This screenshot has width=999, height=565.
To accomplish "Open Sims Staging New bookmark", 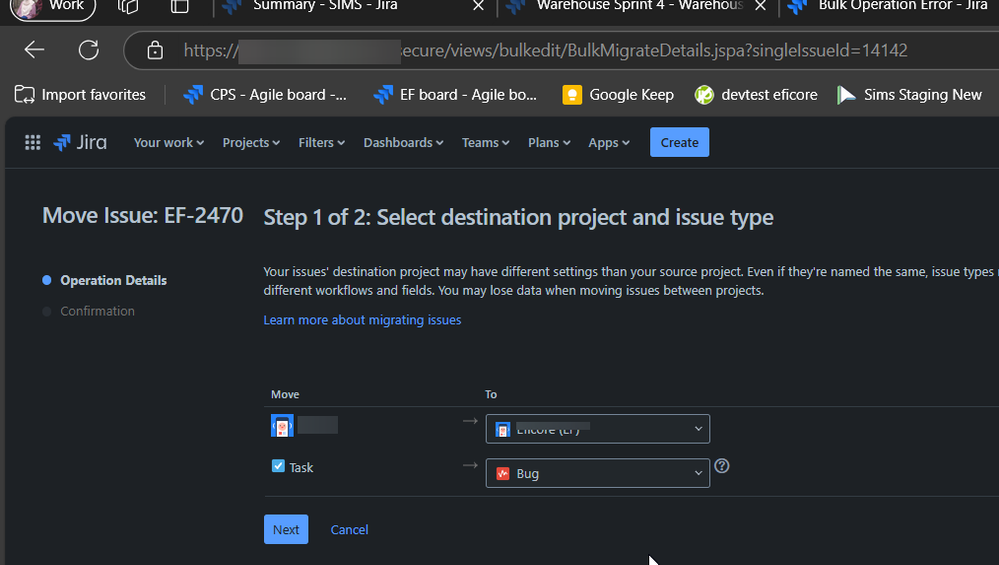I will pos(909,95).
